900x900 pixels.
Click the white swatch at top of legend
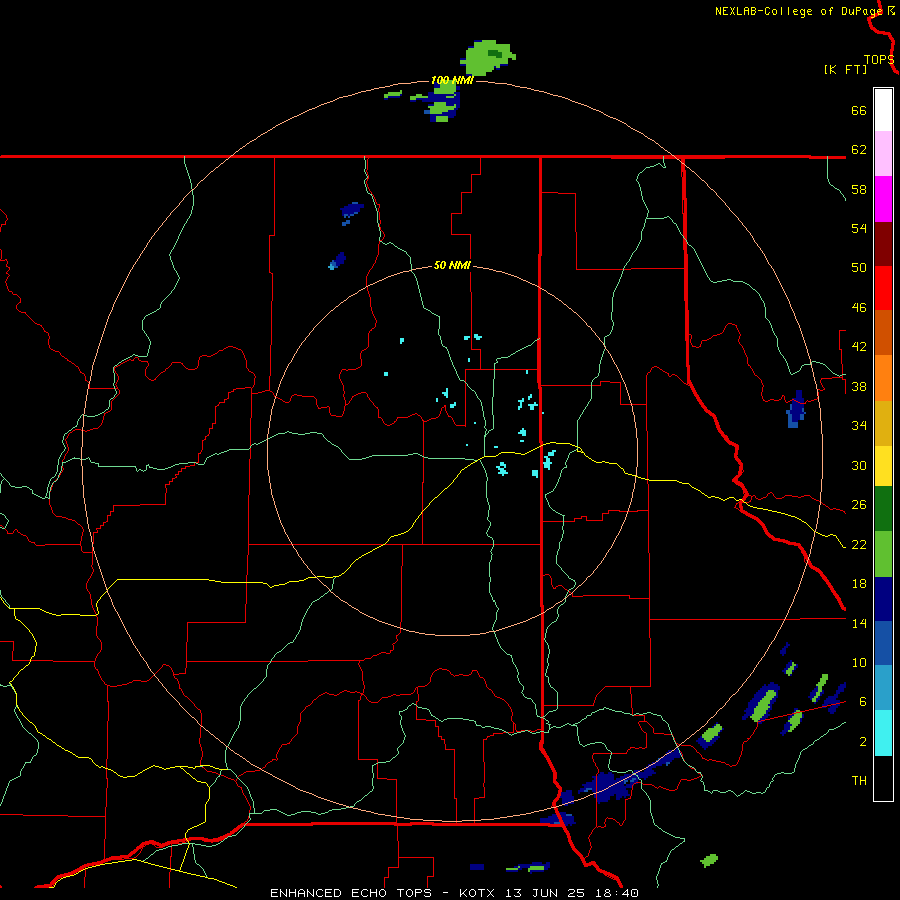coord(883,110)
